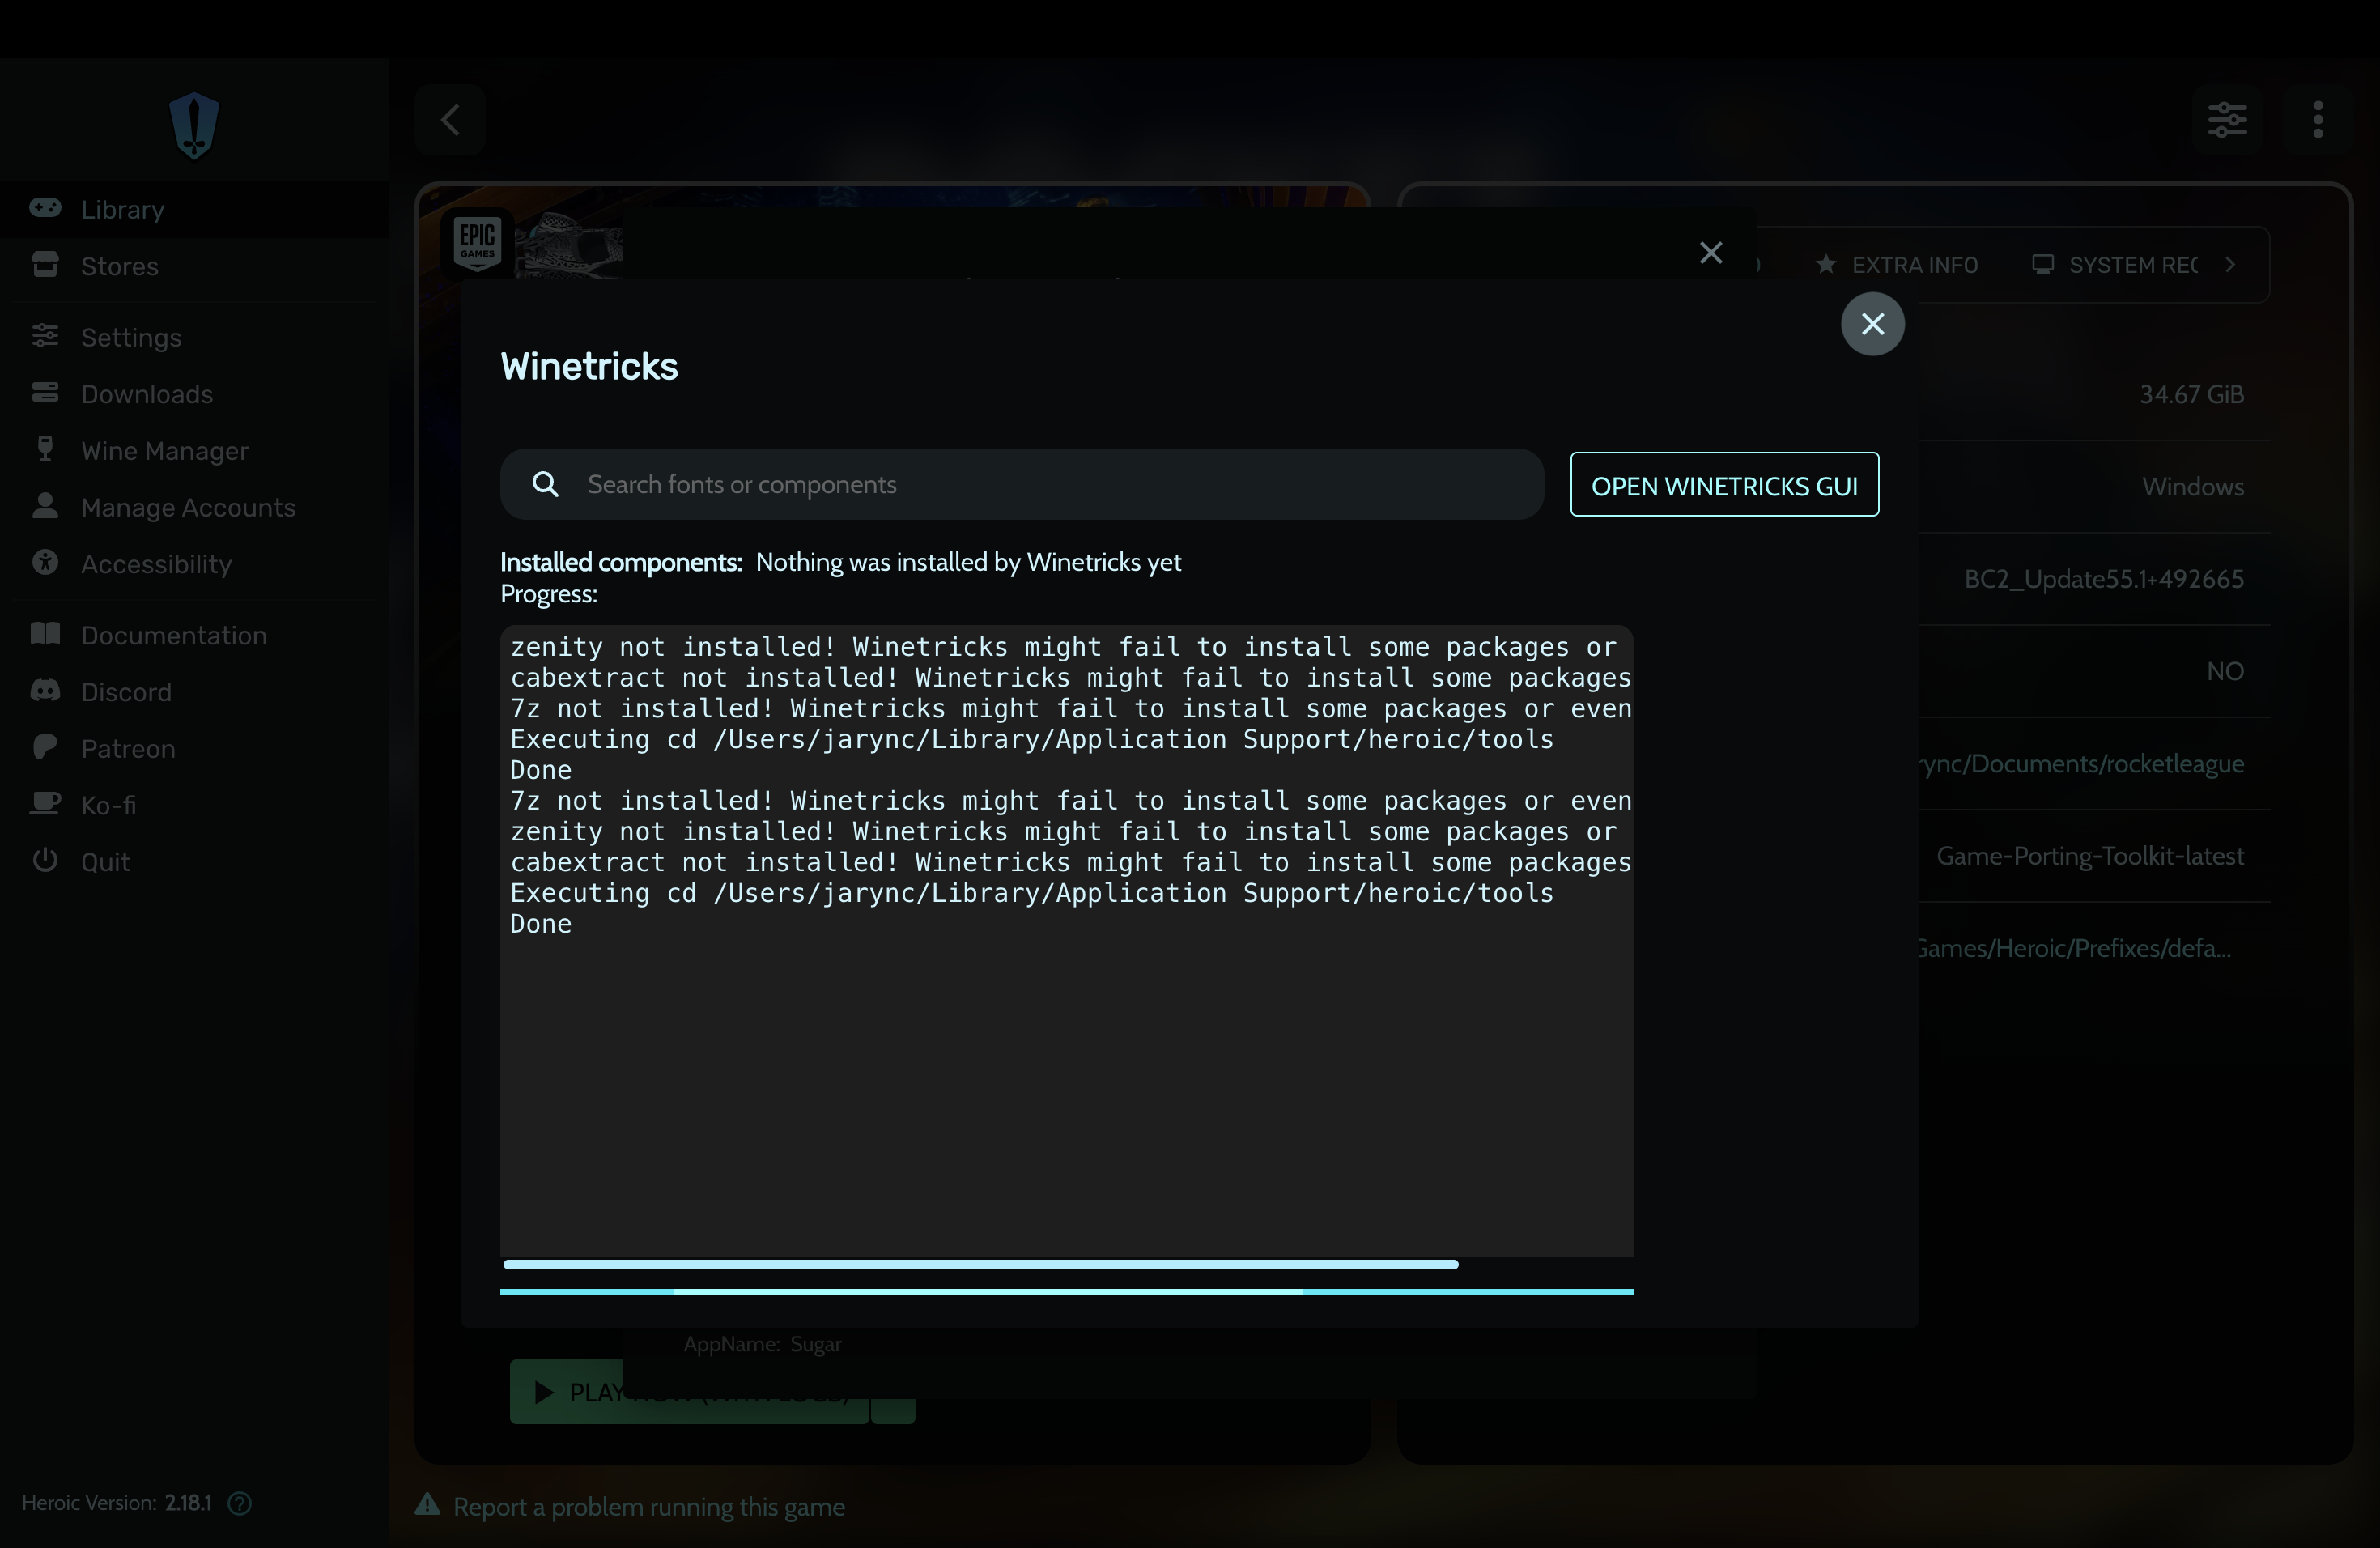Click the Quit power icon
Screen dimensions: 2380x1548
(45, 861)
